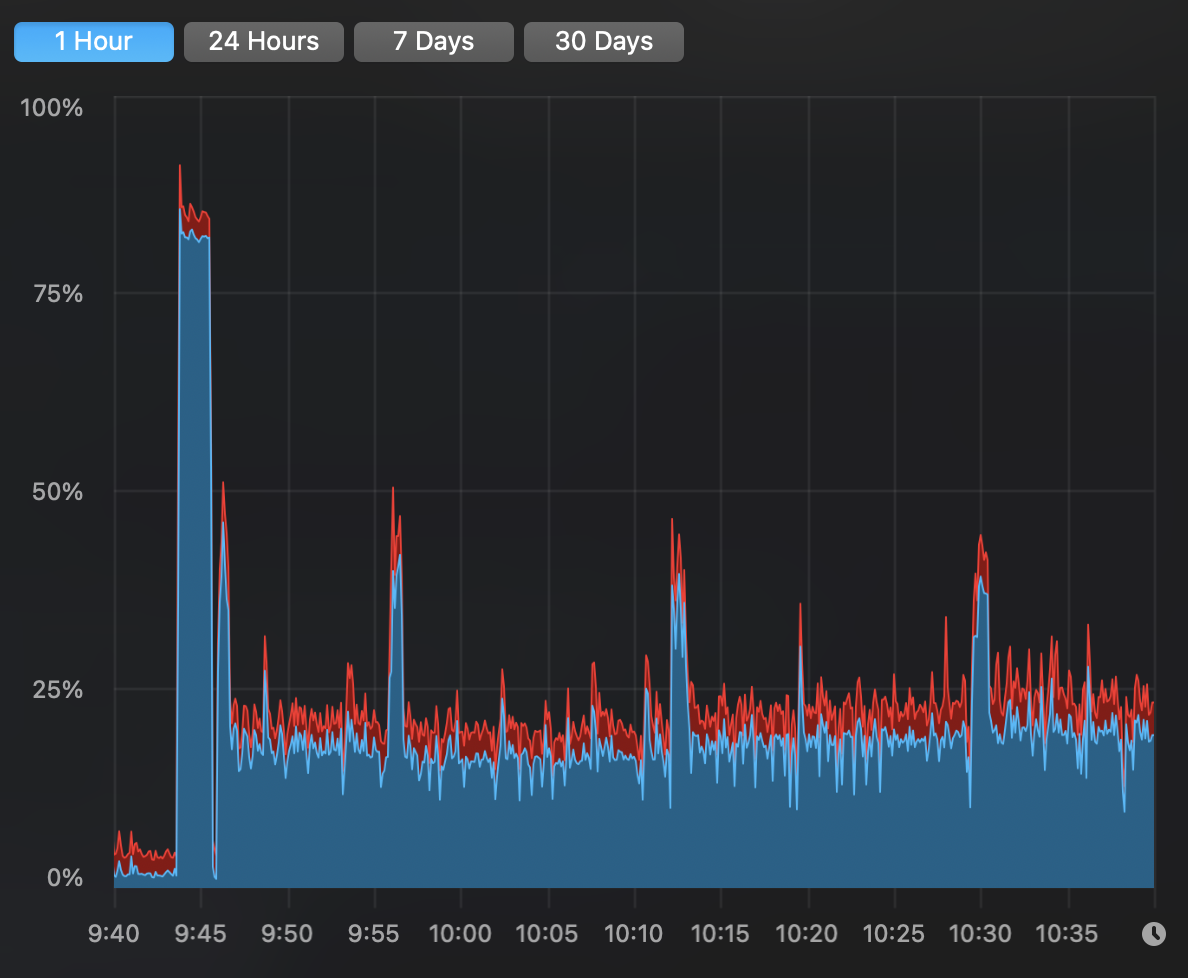Click the clock icon below the chart
This screenshot has width=1188, height=978.
[1154, 933]
